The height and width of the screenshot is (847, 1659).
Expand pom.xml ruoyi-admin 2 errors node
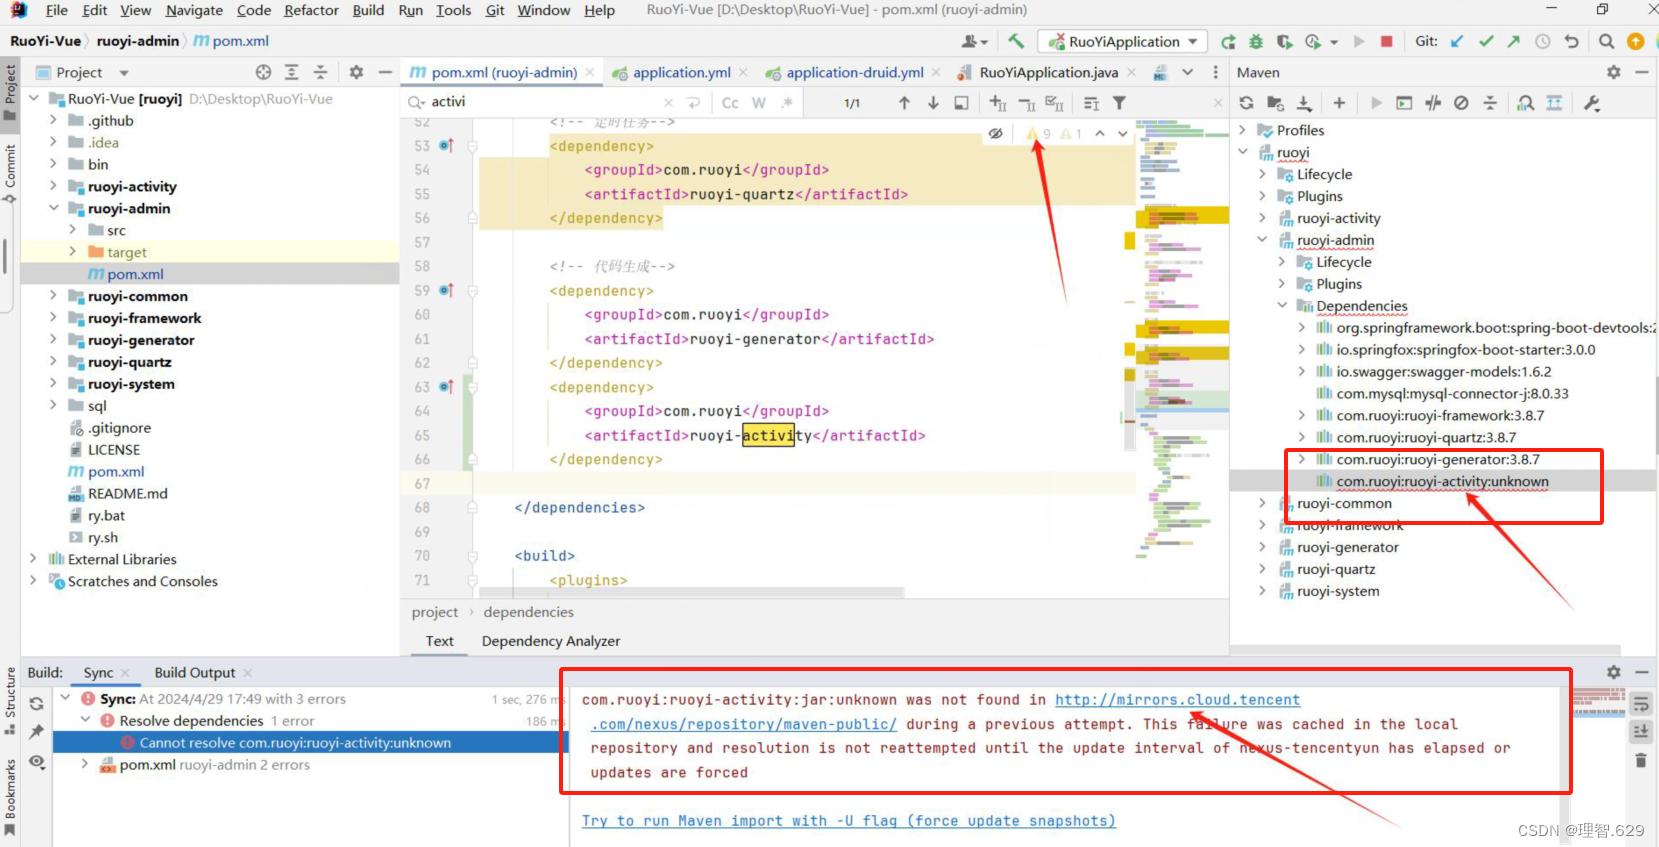85,764
